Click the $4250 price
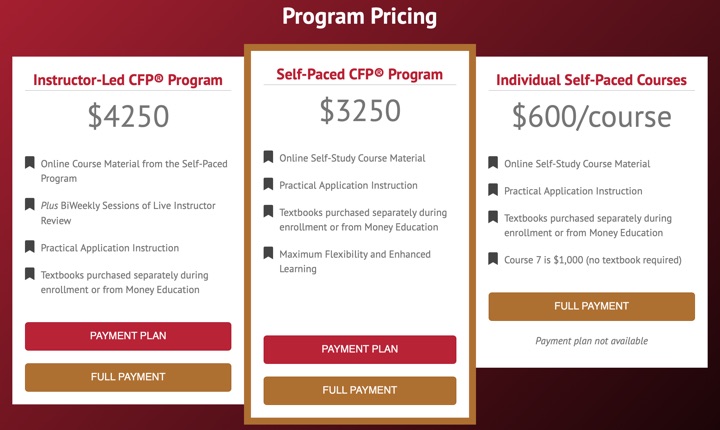This screenshot has width=720, height=430. [128, 117]
